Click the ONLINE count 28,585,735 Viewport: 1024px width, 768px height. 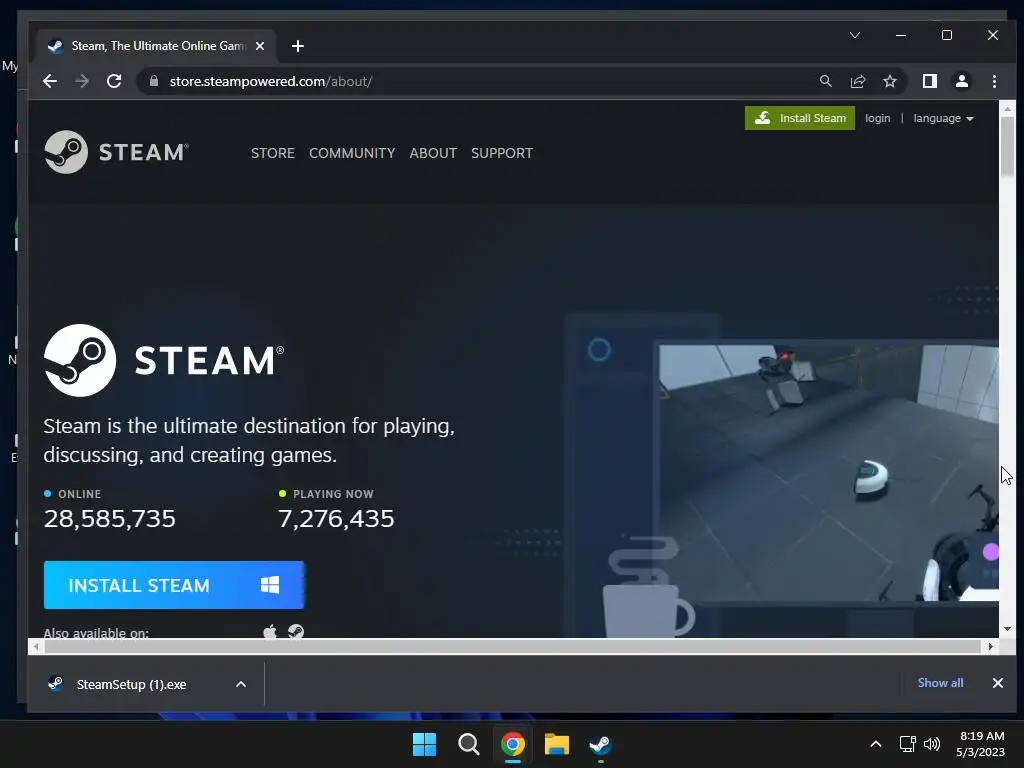(x=110, y=519)
